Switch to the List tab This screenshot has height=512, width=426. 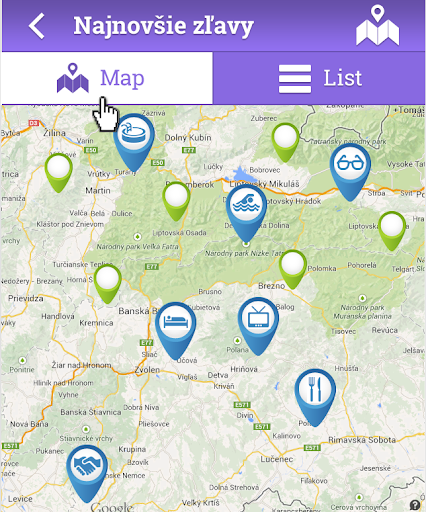[319, 78]
